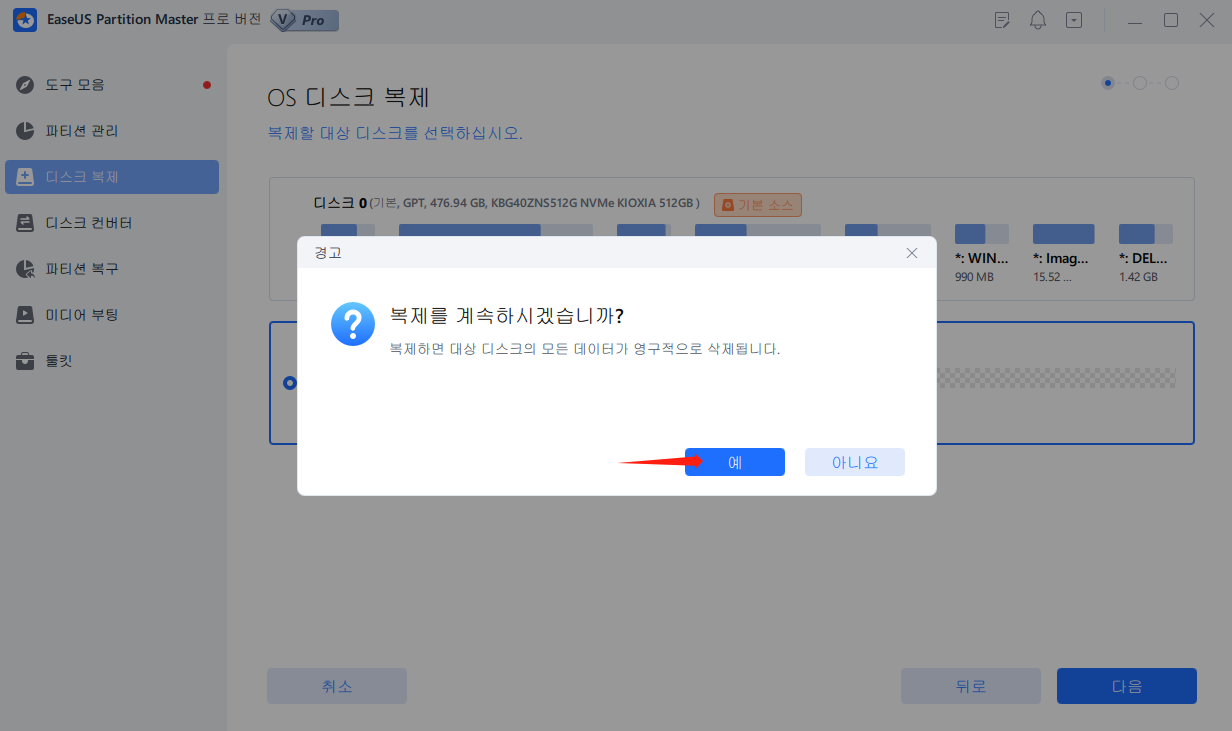The width and height of the screenshot is (1232, 731).
Task: Close the EaseUS Partition Master window
Action: [1206, 20]
